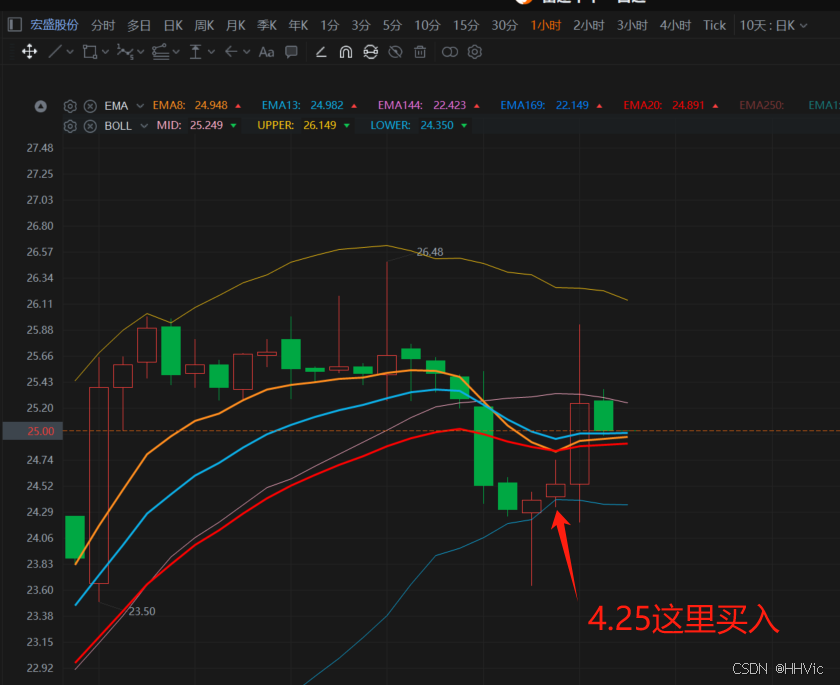Click the 26.48 high price marker
The image size is (840, 685).
pos(430,252)
